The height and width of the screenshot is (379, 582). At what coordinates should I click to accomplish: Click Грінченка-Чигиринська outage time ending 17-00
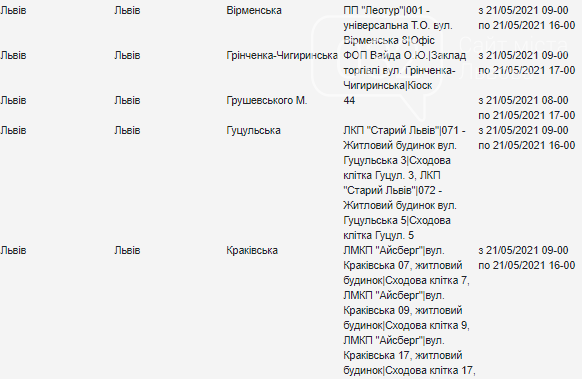[527, 63]
